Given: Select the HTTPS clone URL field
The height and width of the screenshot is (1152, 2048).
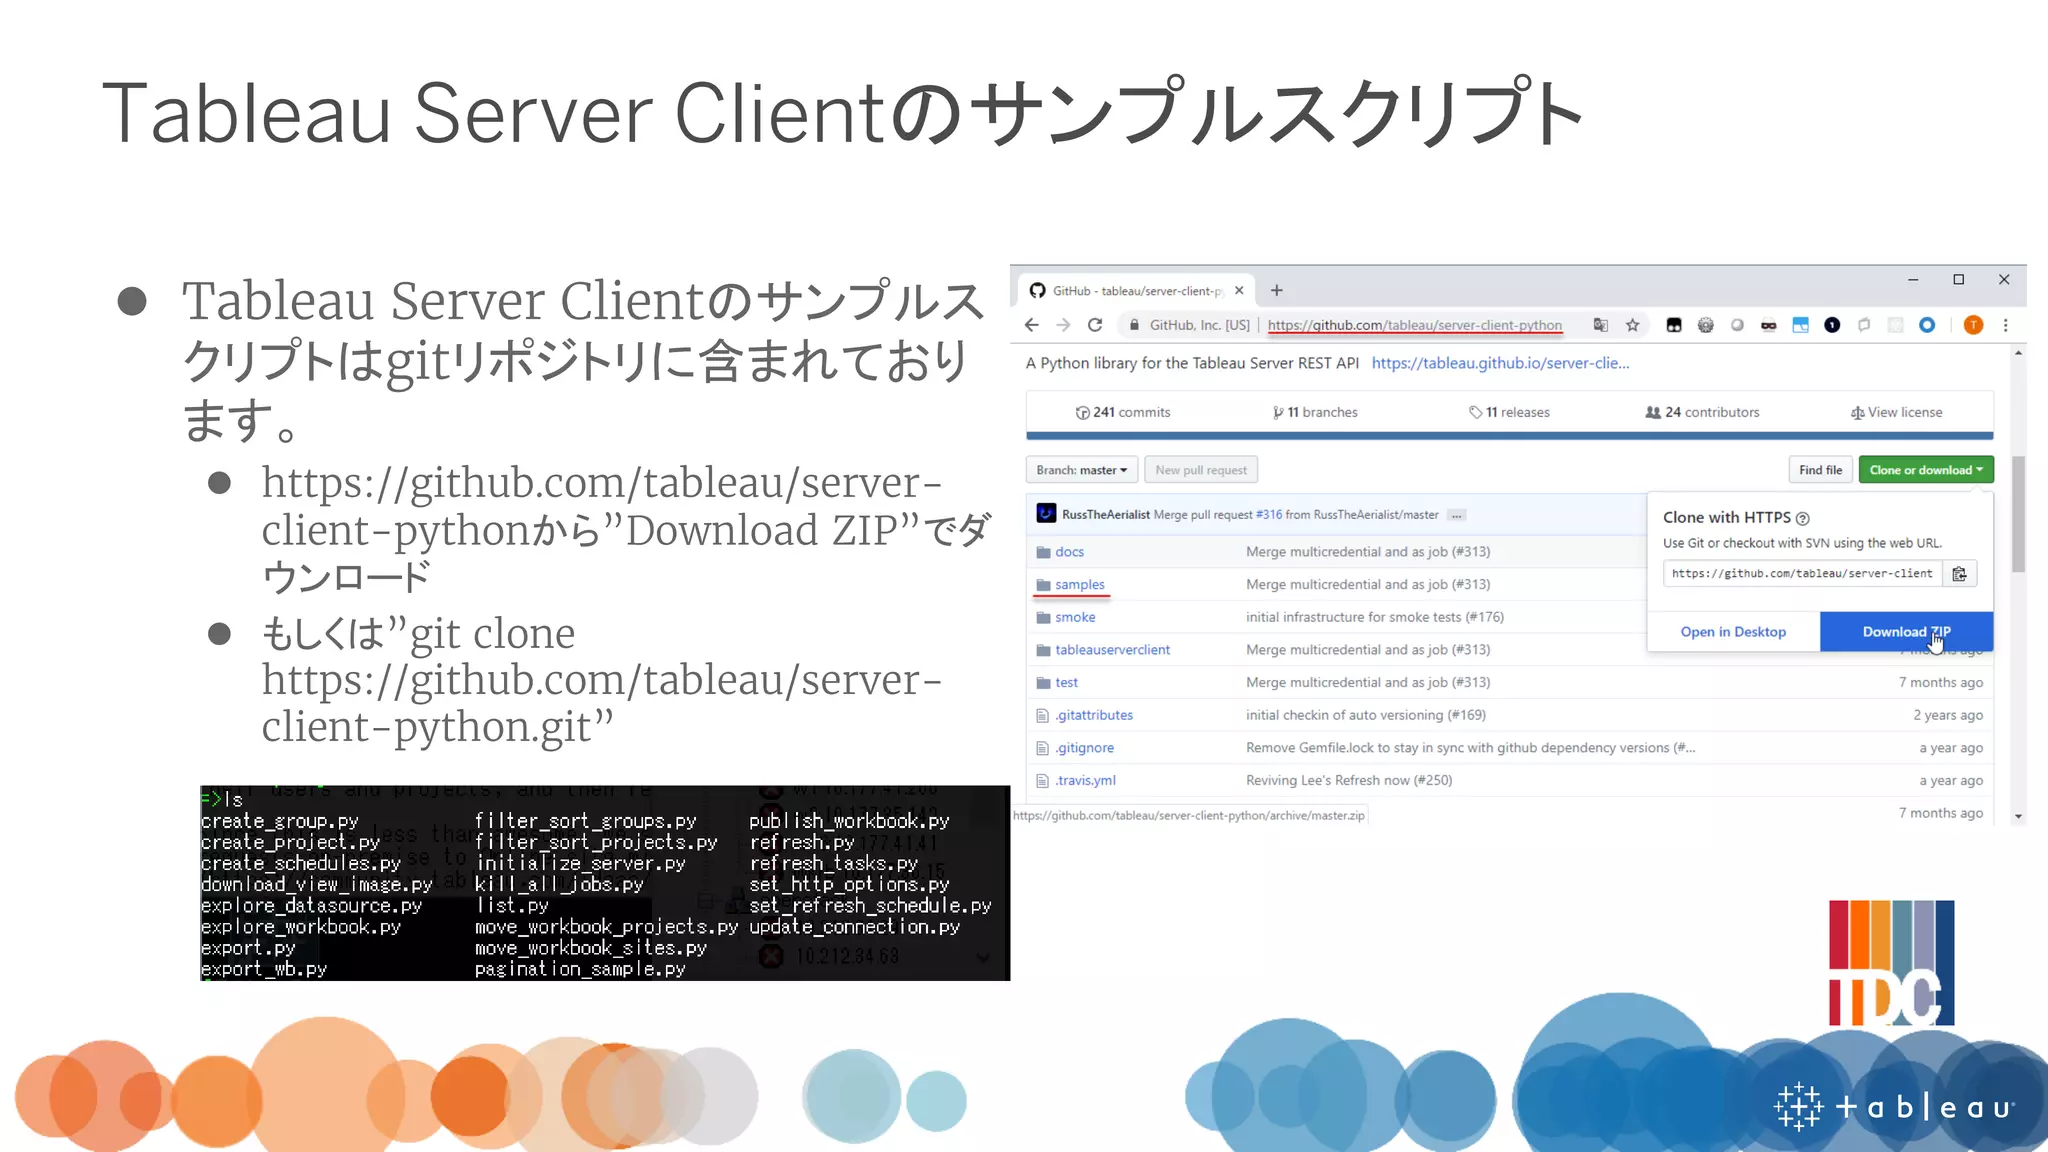Looking at the screenshot, I should point(1802,573).
